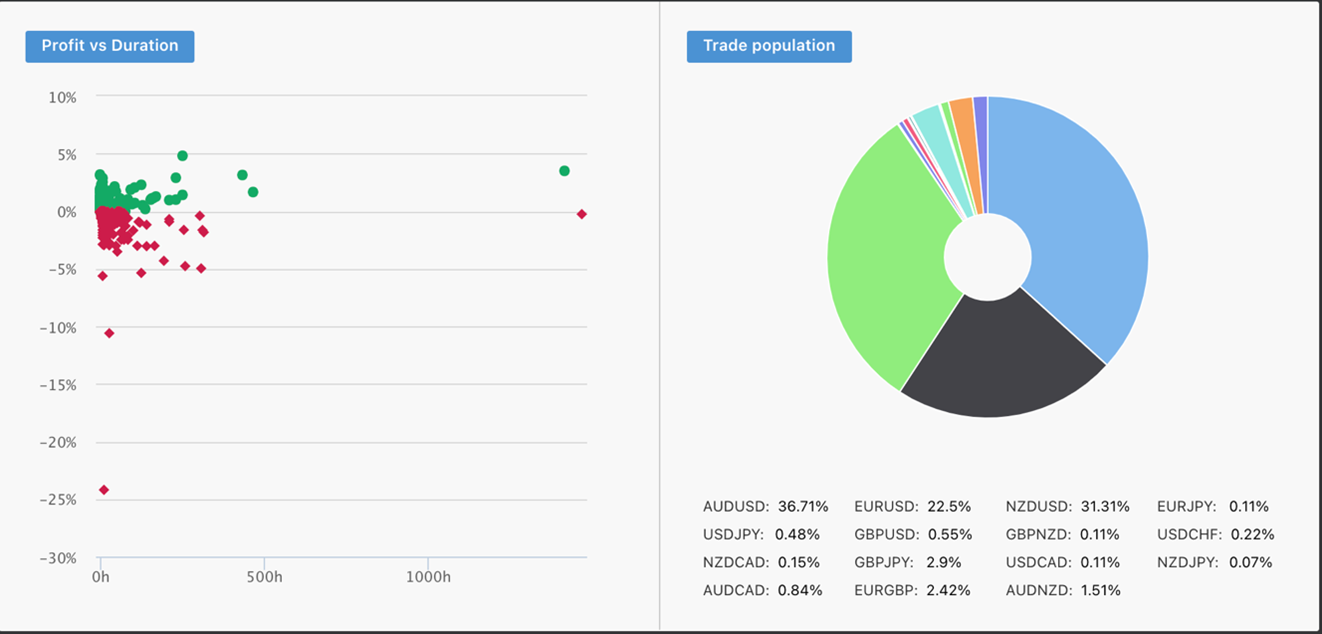Screen dimensions: 1322x634
Task: Click the NZDUSD 31.31% legend entry
Action: click(1067, 507)
